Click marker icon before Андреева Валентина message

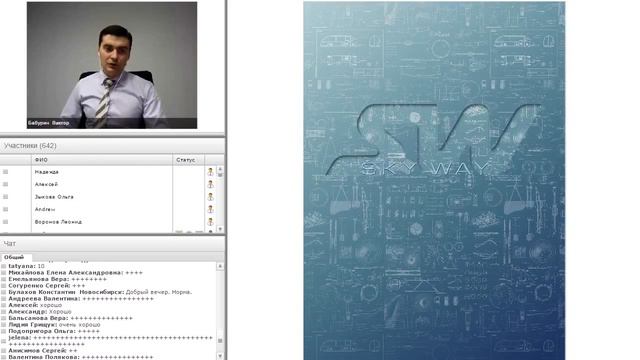4,299
